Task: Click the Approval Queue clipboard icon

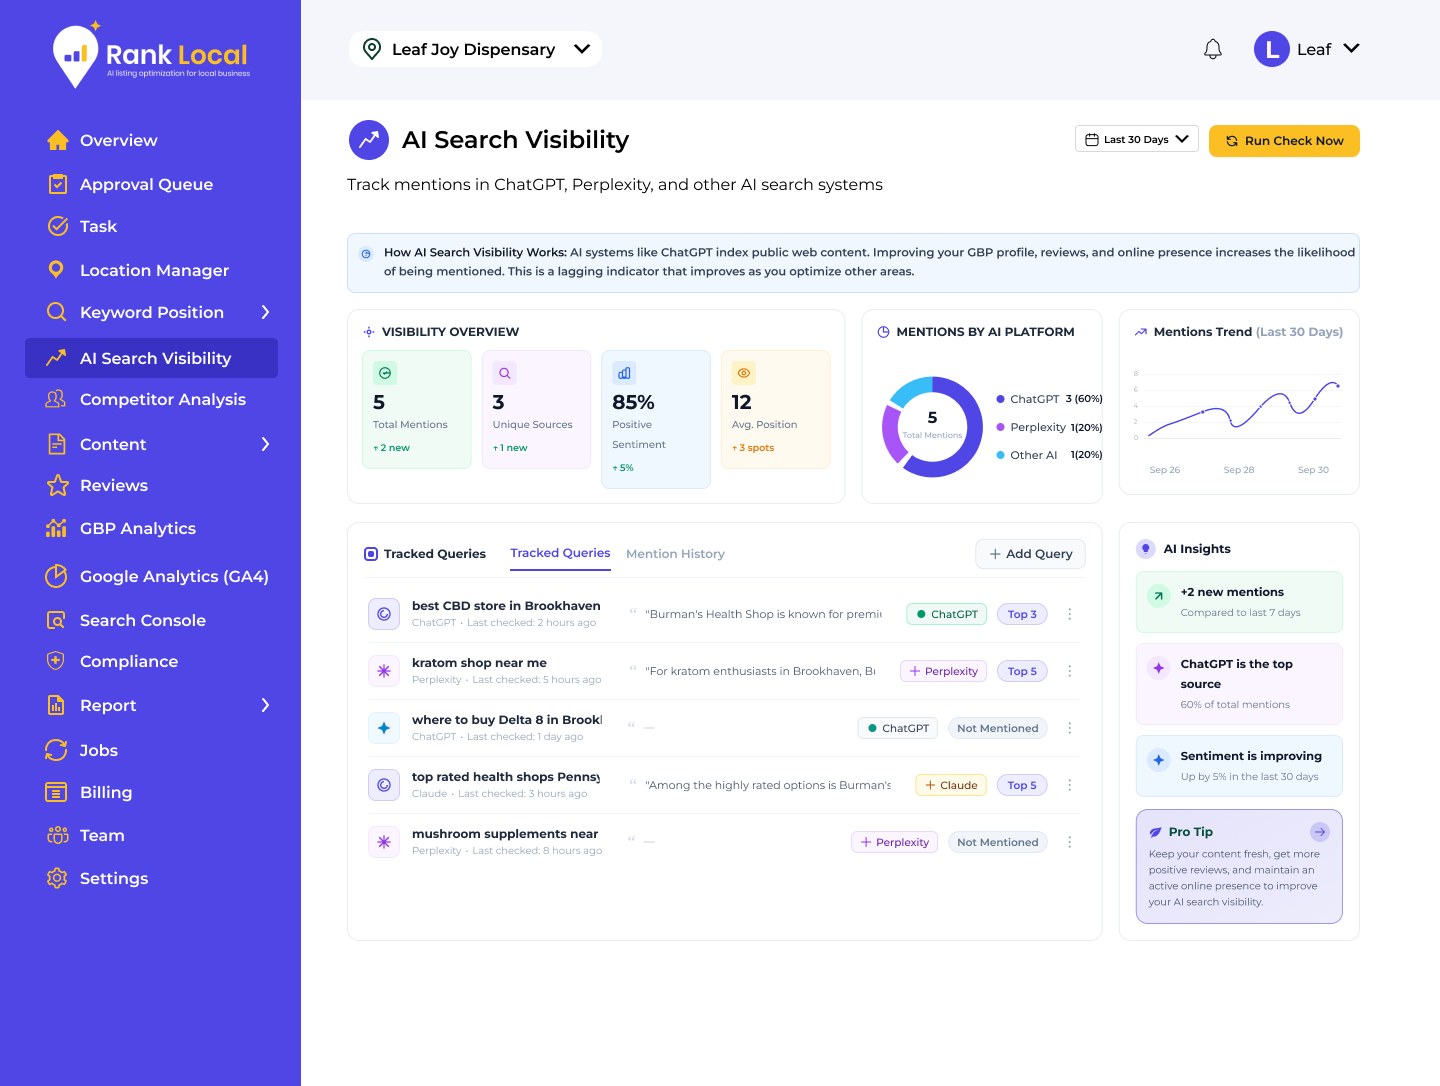Action: pos(57,184)
